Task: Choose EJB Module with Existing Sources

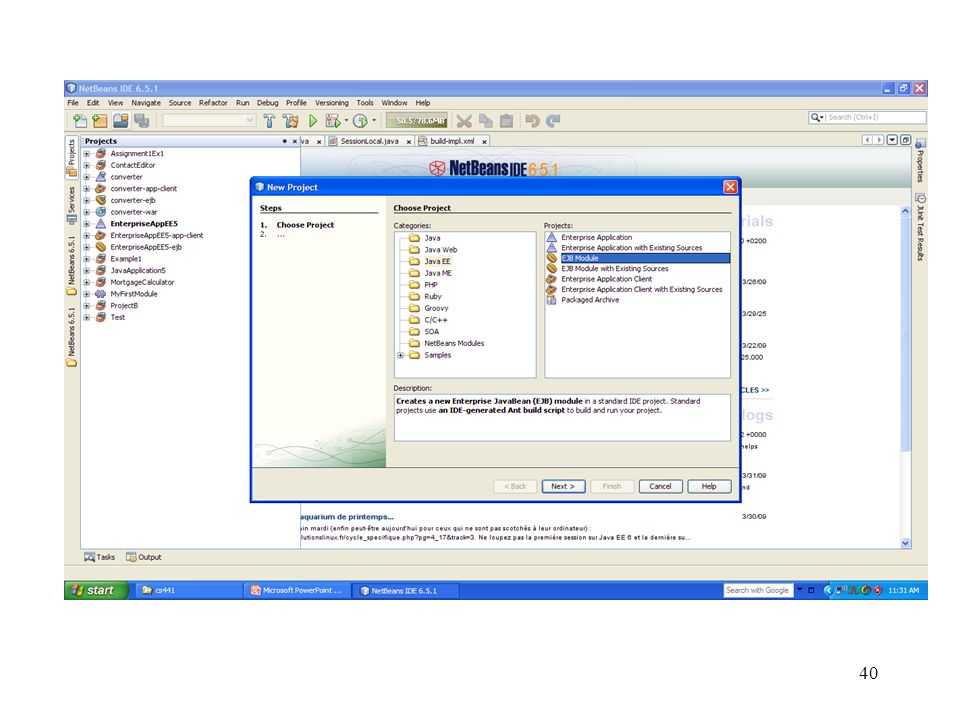Action: pos(615,269)
